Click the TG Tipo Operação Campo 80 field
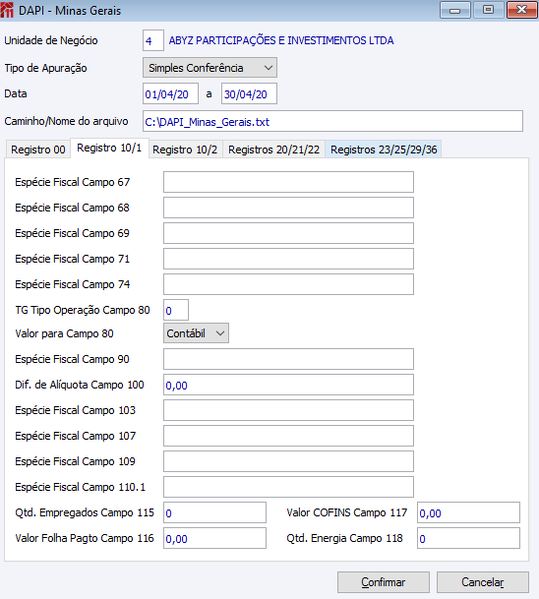 click(x=176, y=310)
